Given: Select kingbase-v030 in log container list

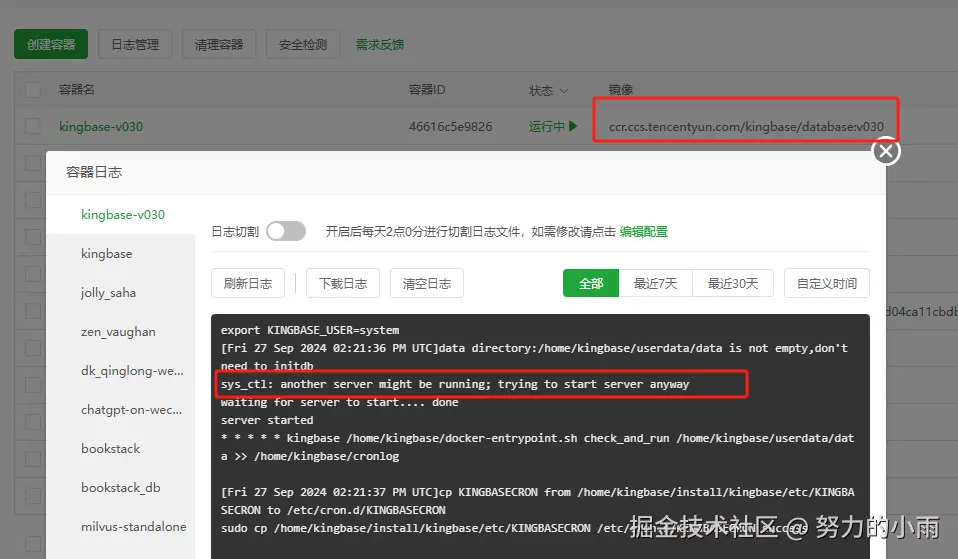Looking at the screenshot, I should (121, 214).
